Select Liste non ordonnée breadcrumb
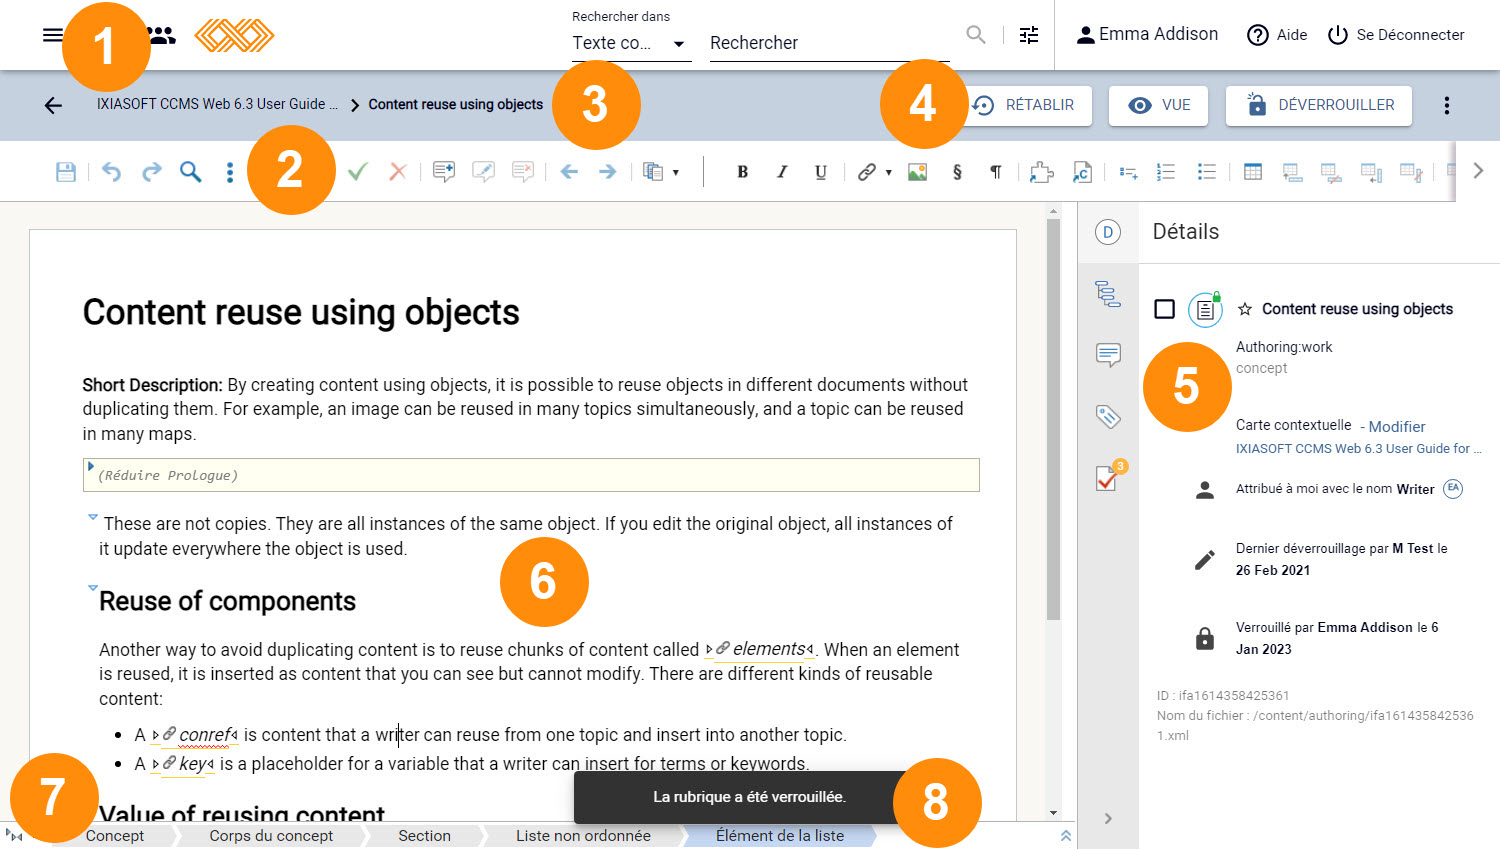This screenshot has height=850, width=1500. pyautogui.click(x=583, y=836)
